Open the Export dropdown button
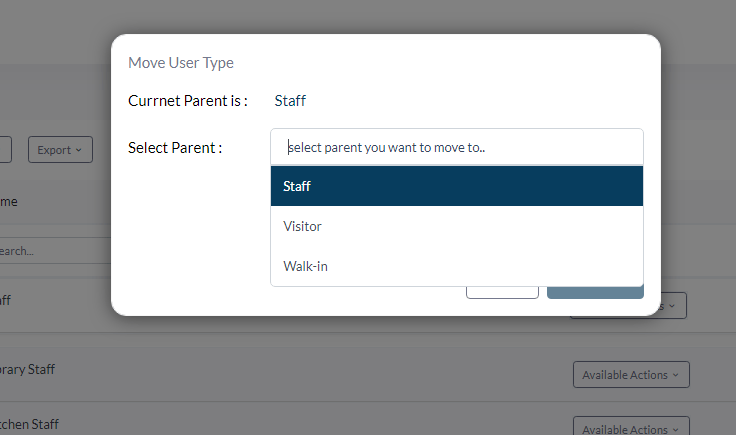 coord(60,150)
